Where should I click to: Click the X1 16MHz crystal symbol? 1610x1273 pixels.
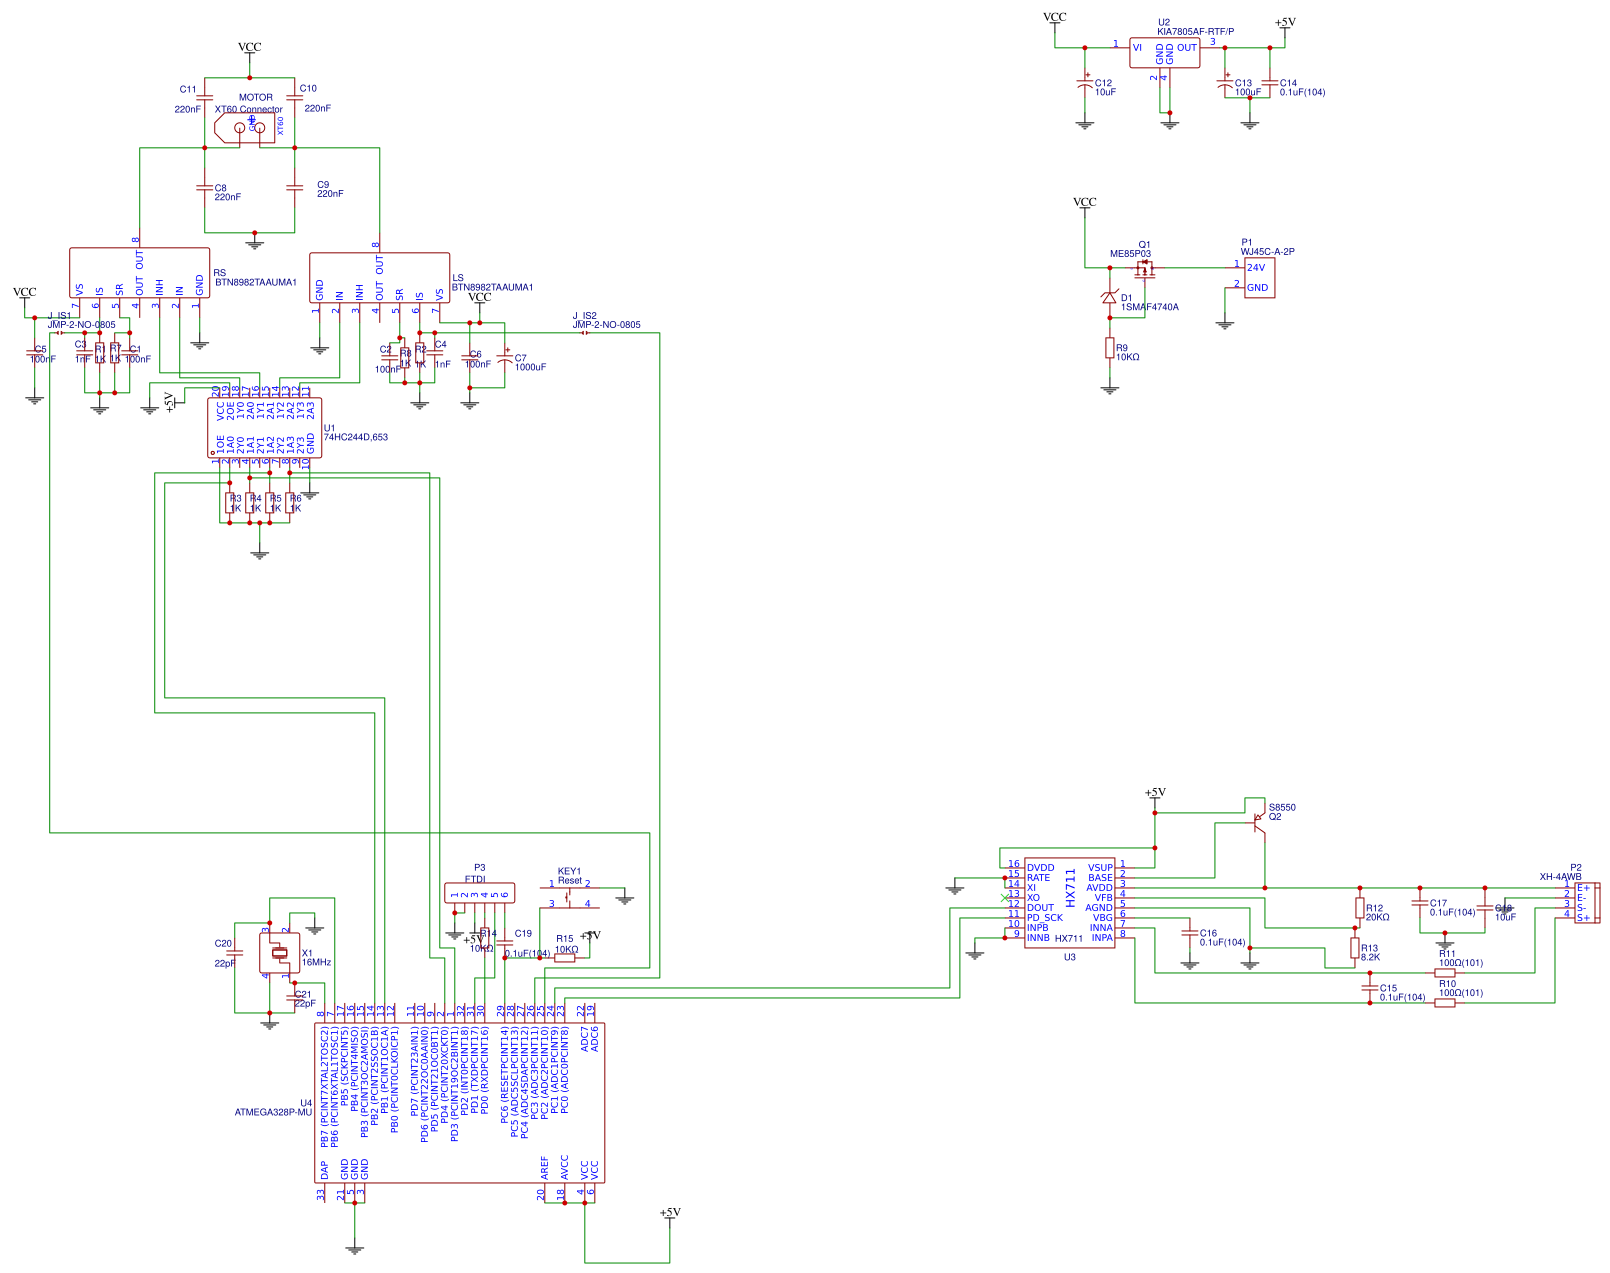pos(280,952)
